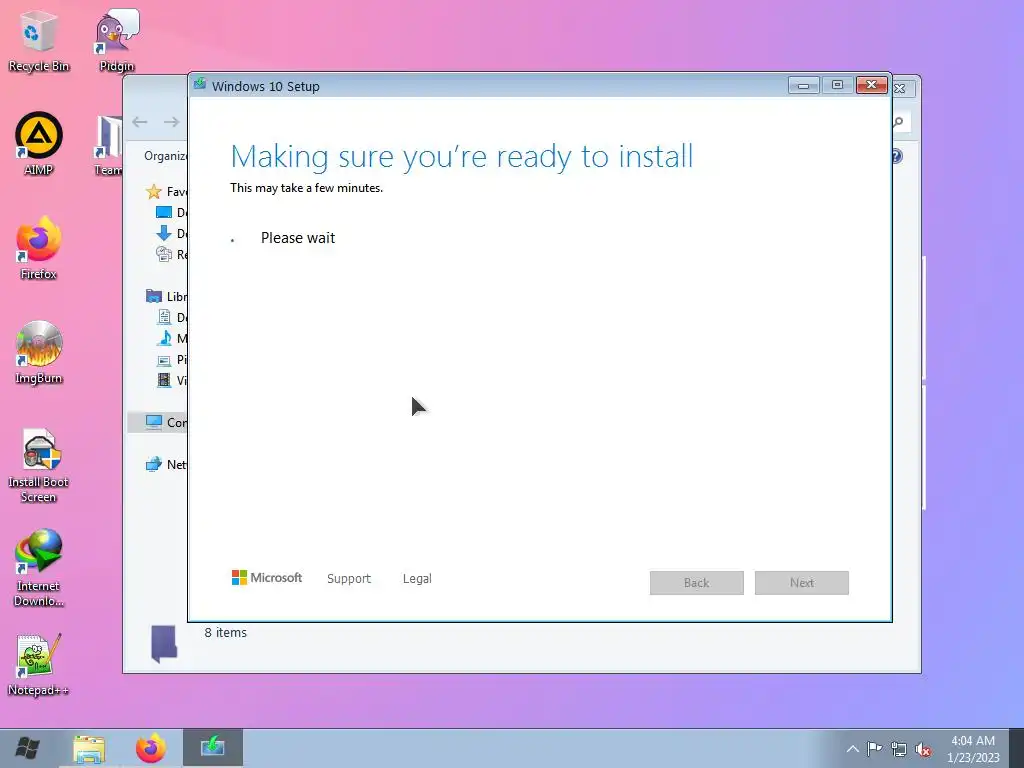
Task: Open the Notepad++ desktop shortcut
Action: (x=38, y=665)
